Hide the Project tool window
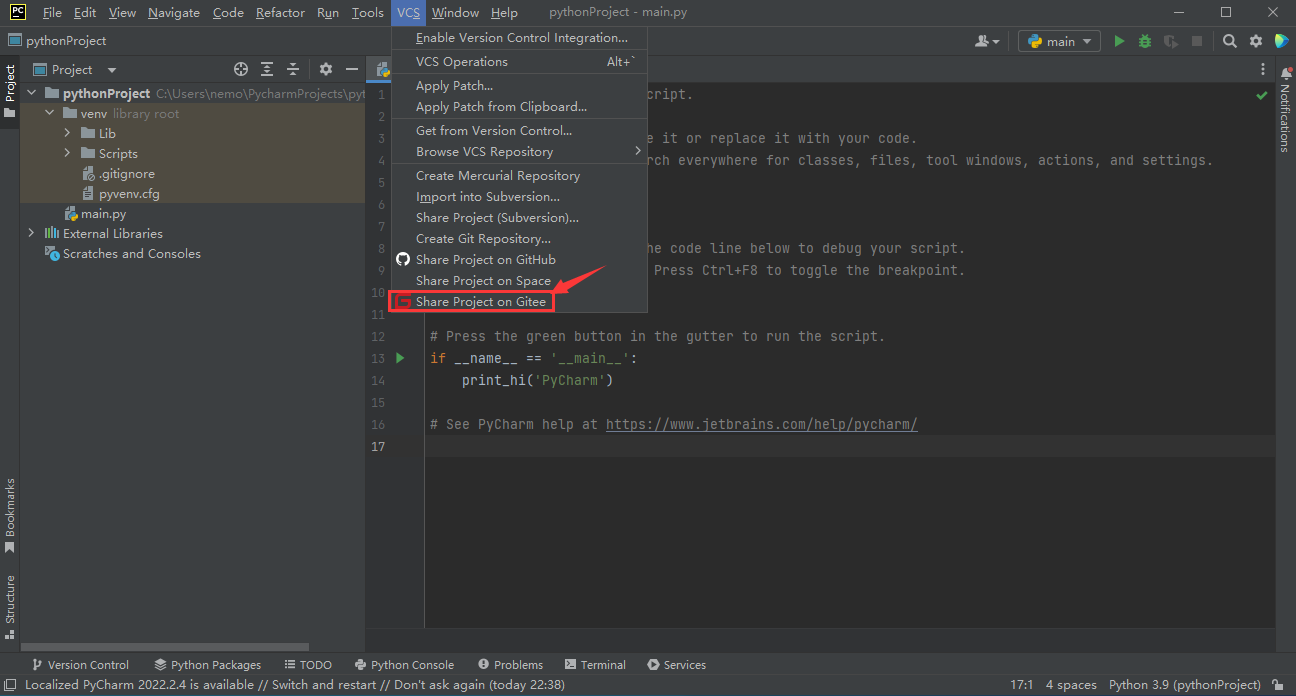Image resolution: width=1296 pixels, height=696 pixels. [x=352, y=69]
